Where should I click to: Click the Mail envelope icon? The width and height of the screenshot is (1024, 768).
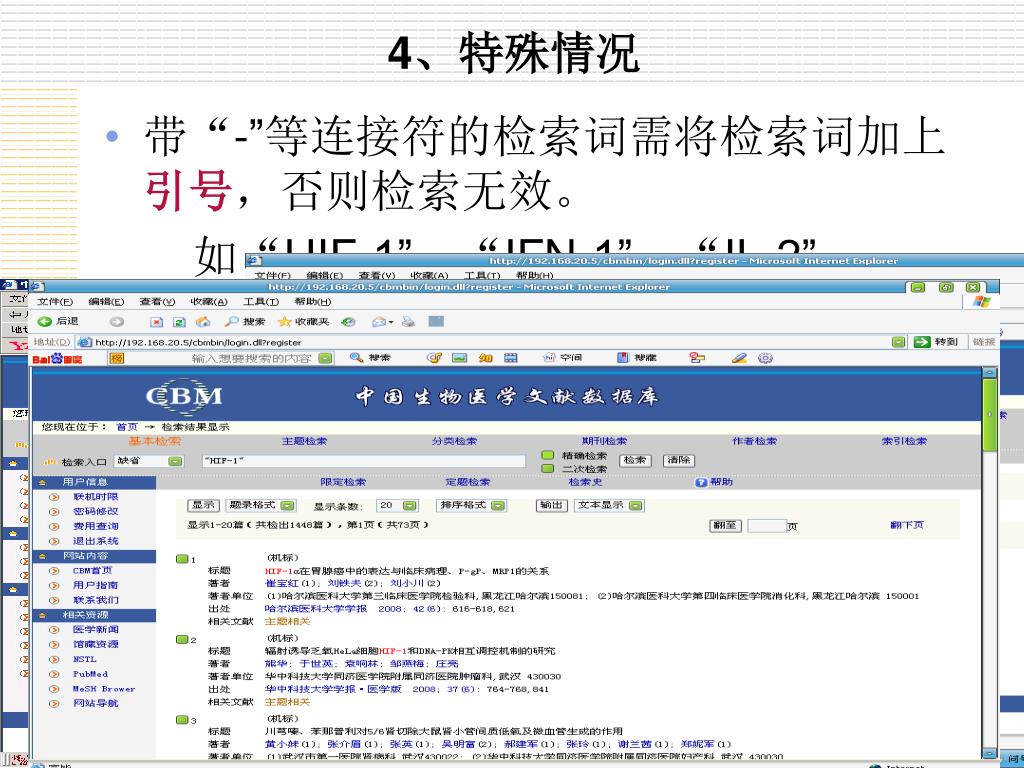pos(379,321)
